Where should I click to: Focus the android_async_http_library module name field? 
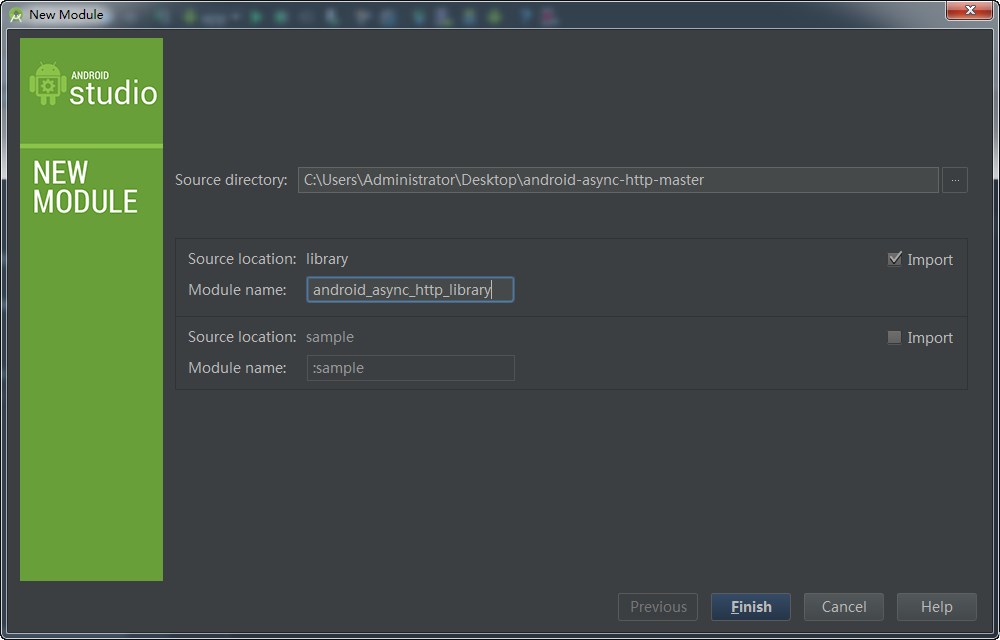click(x=410, y=290)
